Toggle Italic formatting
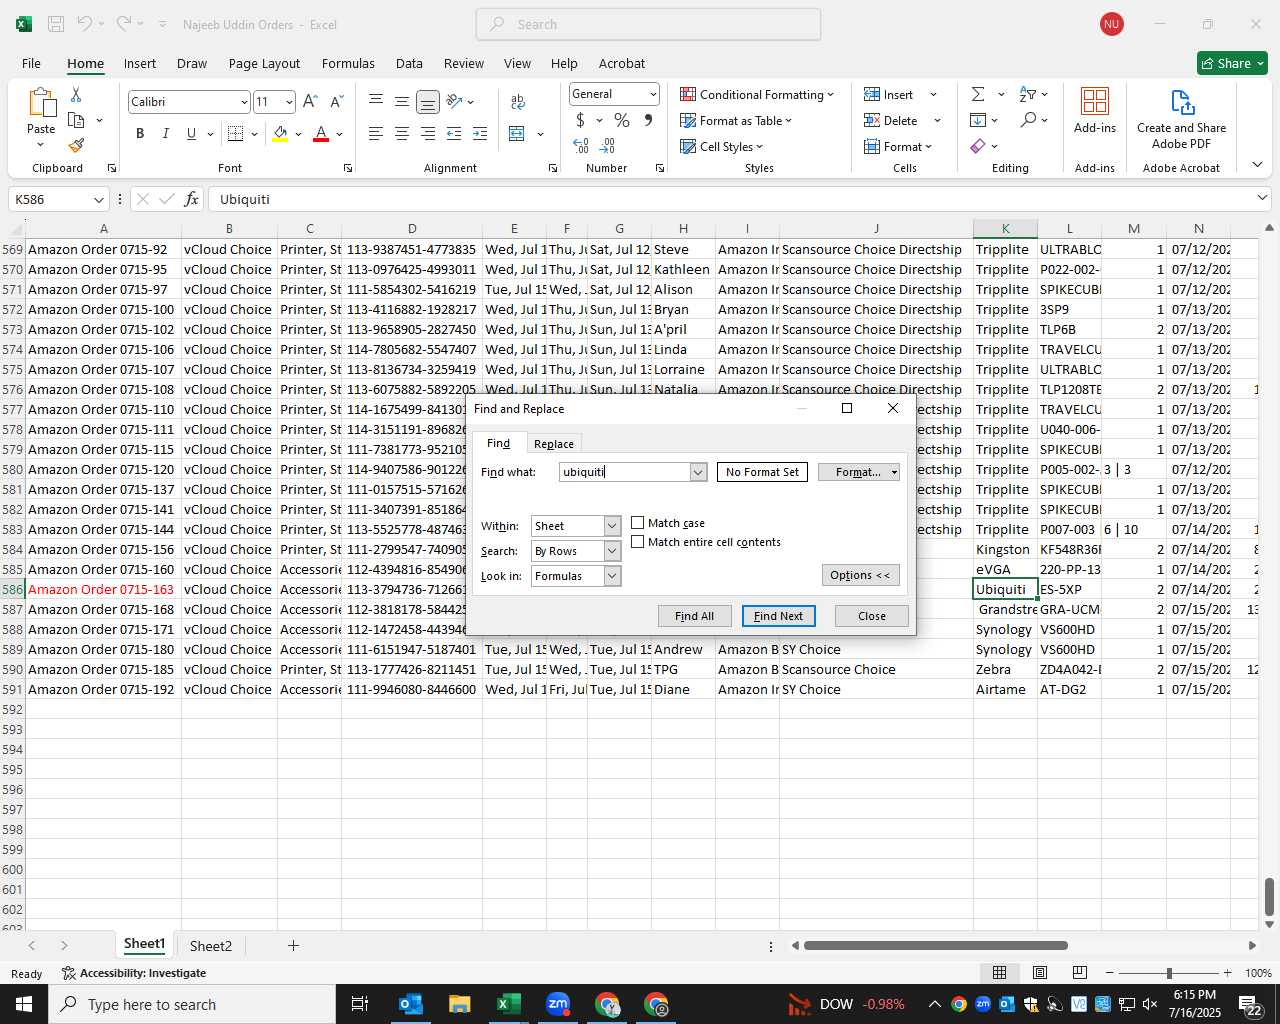The height and width of the screenshot is (1024, 1280). (x=165, y=133)
